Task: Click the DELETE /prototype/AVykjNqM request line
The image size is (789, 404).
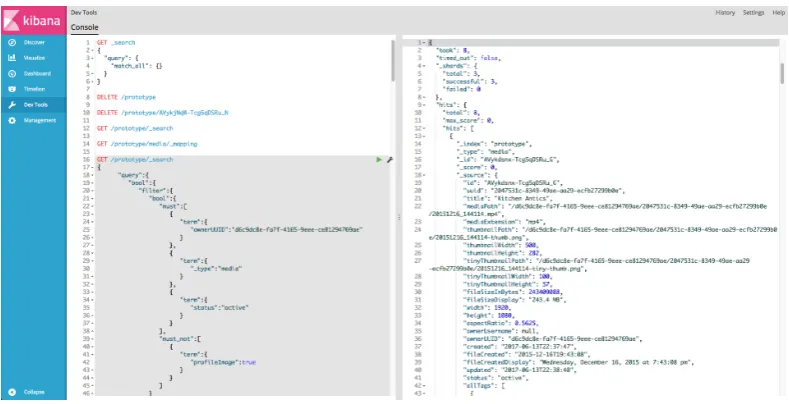Action: [163, 113]
